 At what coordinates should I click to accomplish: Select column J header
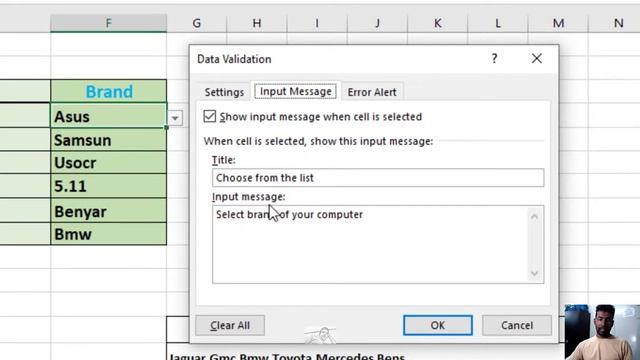tap(377, 23)
